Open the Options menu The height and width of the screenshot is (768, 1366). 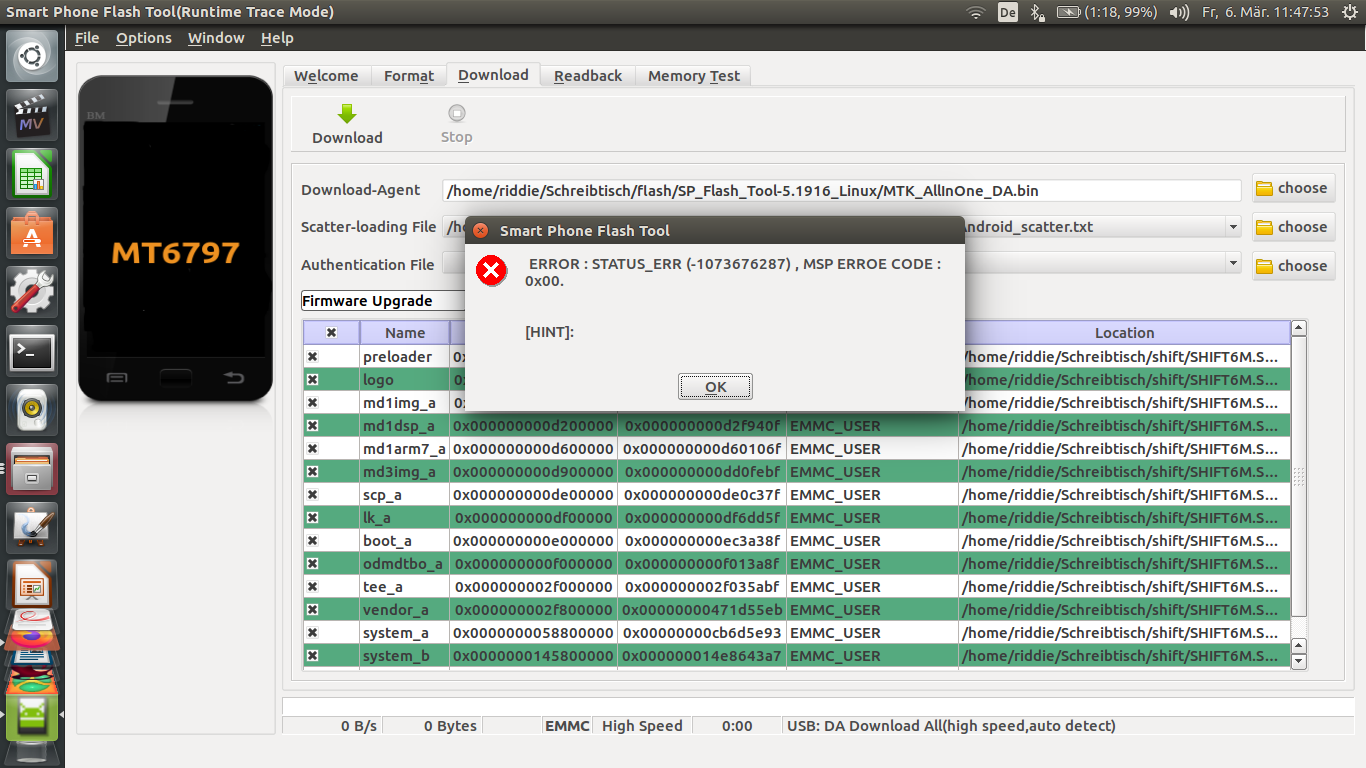[x=143, y=38]
